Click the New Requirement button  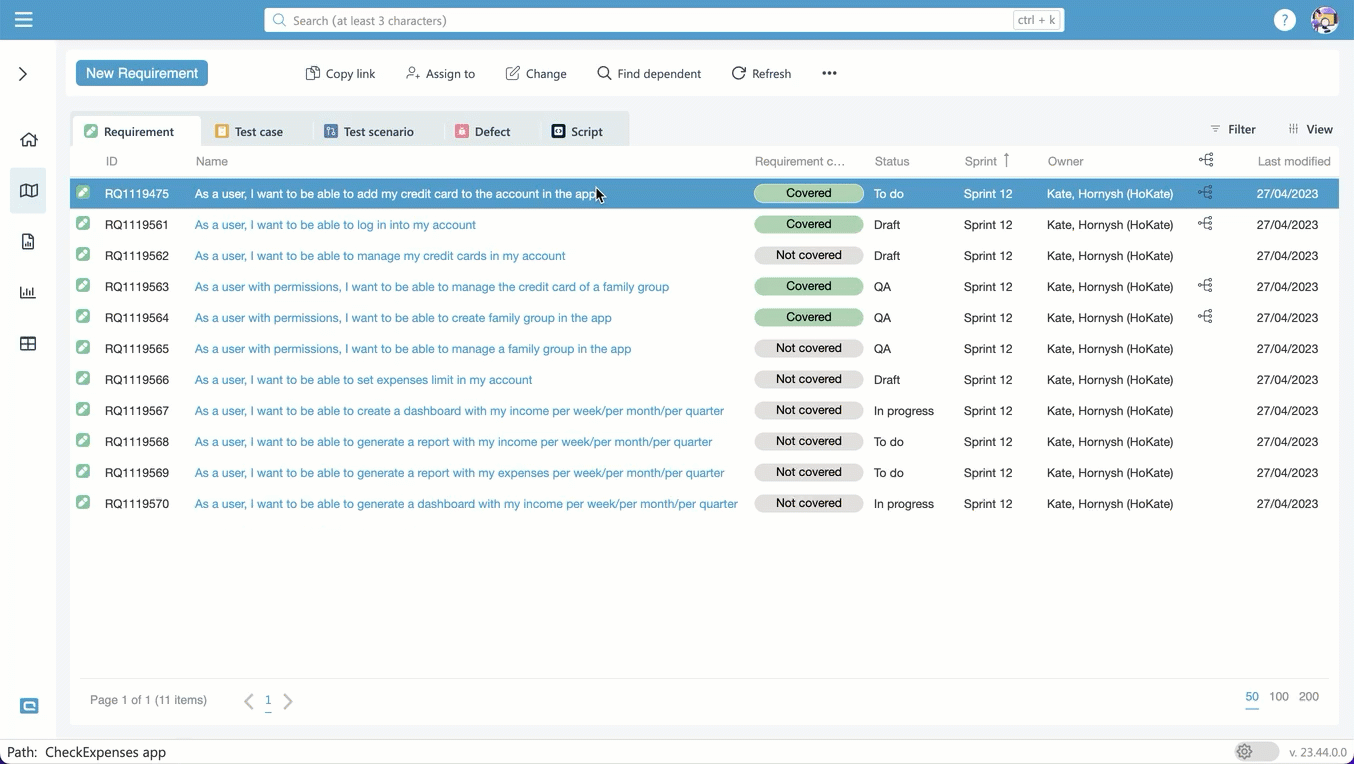pyautogui.click(x=142, y=73)
